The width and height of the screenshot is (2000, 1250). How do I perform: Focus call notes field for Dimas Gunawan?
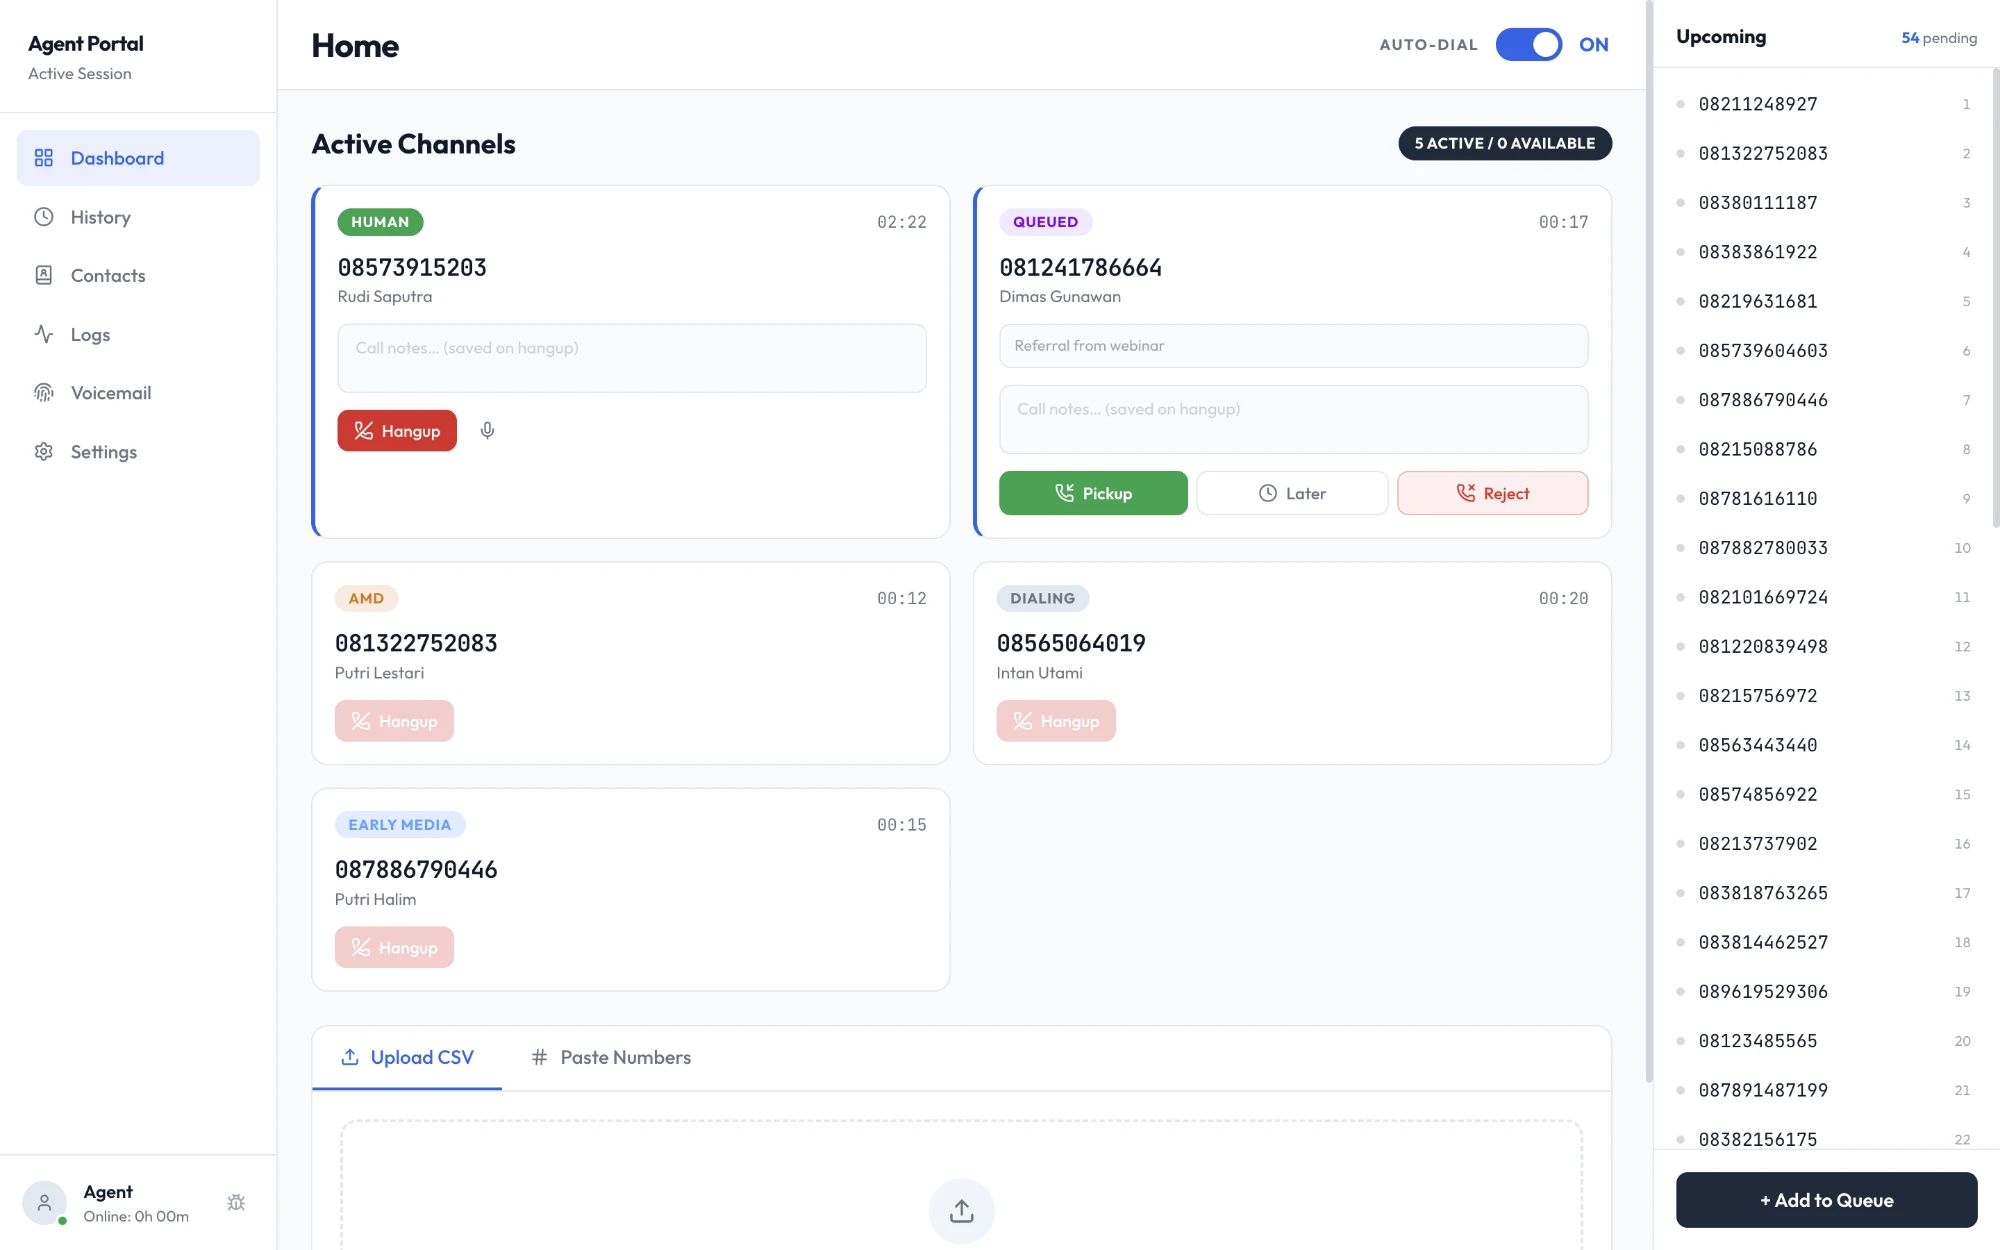click(1293, 419)
